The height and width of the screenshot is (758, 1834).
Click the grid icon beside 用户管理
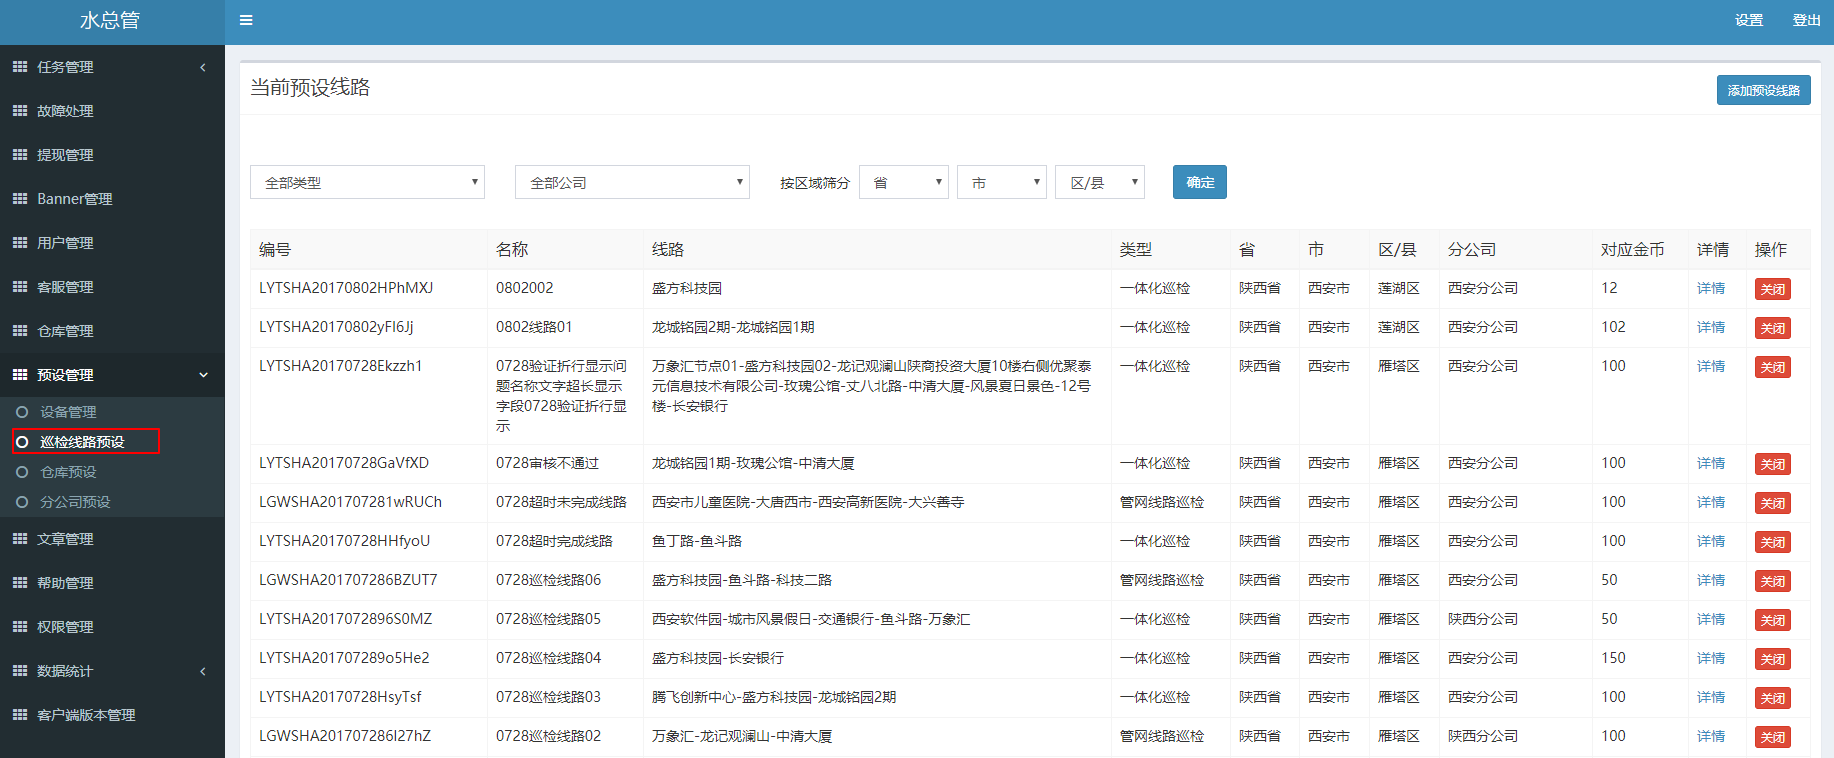(x=20, y=243)
